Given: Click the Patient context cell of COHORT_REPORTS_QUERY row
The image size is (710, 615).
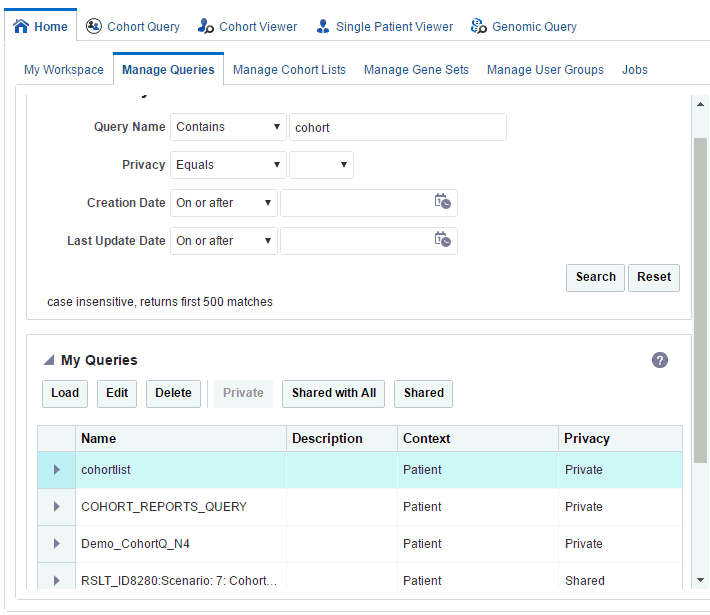Looking at the screenshot, I should coord(478,507).
